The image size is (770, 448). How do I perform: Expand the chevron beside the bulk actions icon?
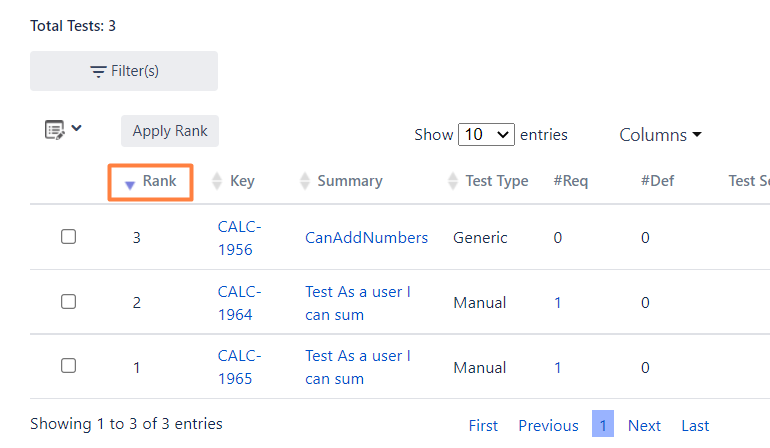pos(77,128)
